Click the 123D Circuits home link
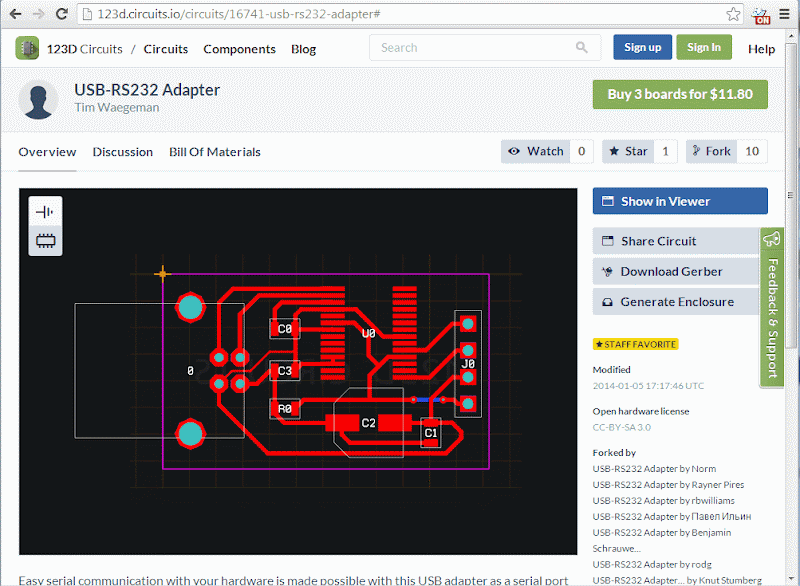This screenshot has height=586, width=800. pyautogui.click(x=85, y=49)
